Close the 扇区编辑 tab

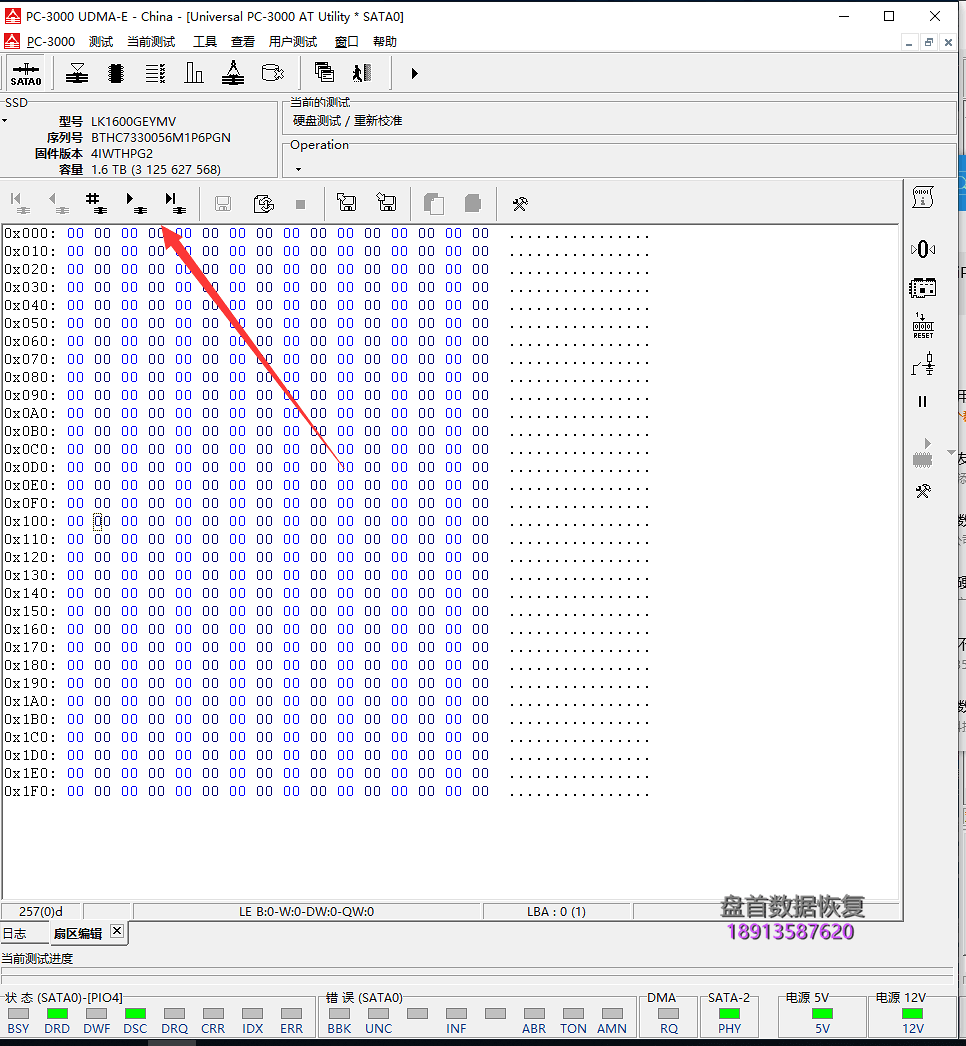[x=117, y=931]
